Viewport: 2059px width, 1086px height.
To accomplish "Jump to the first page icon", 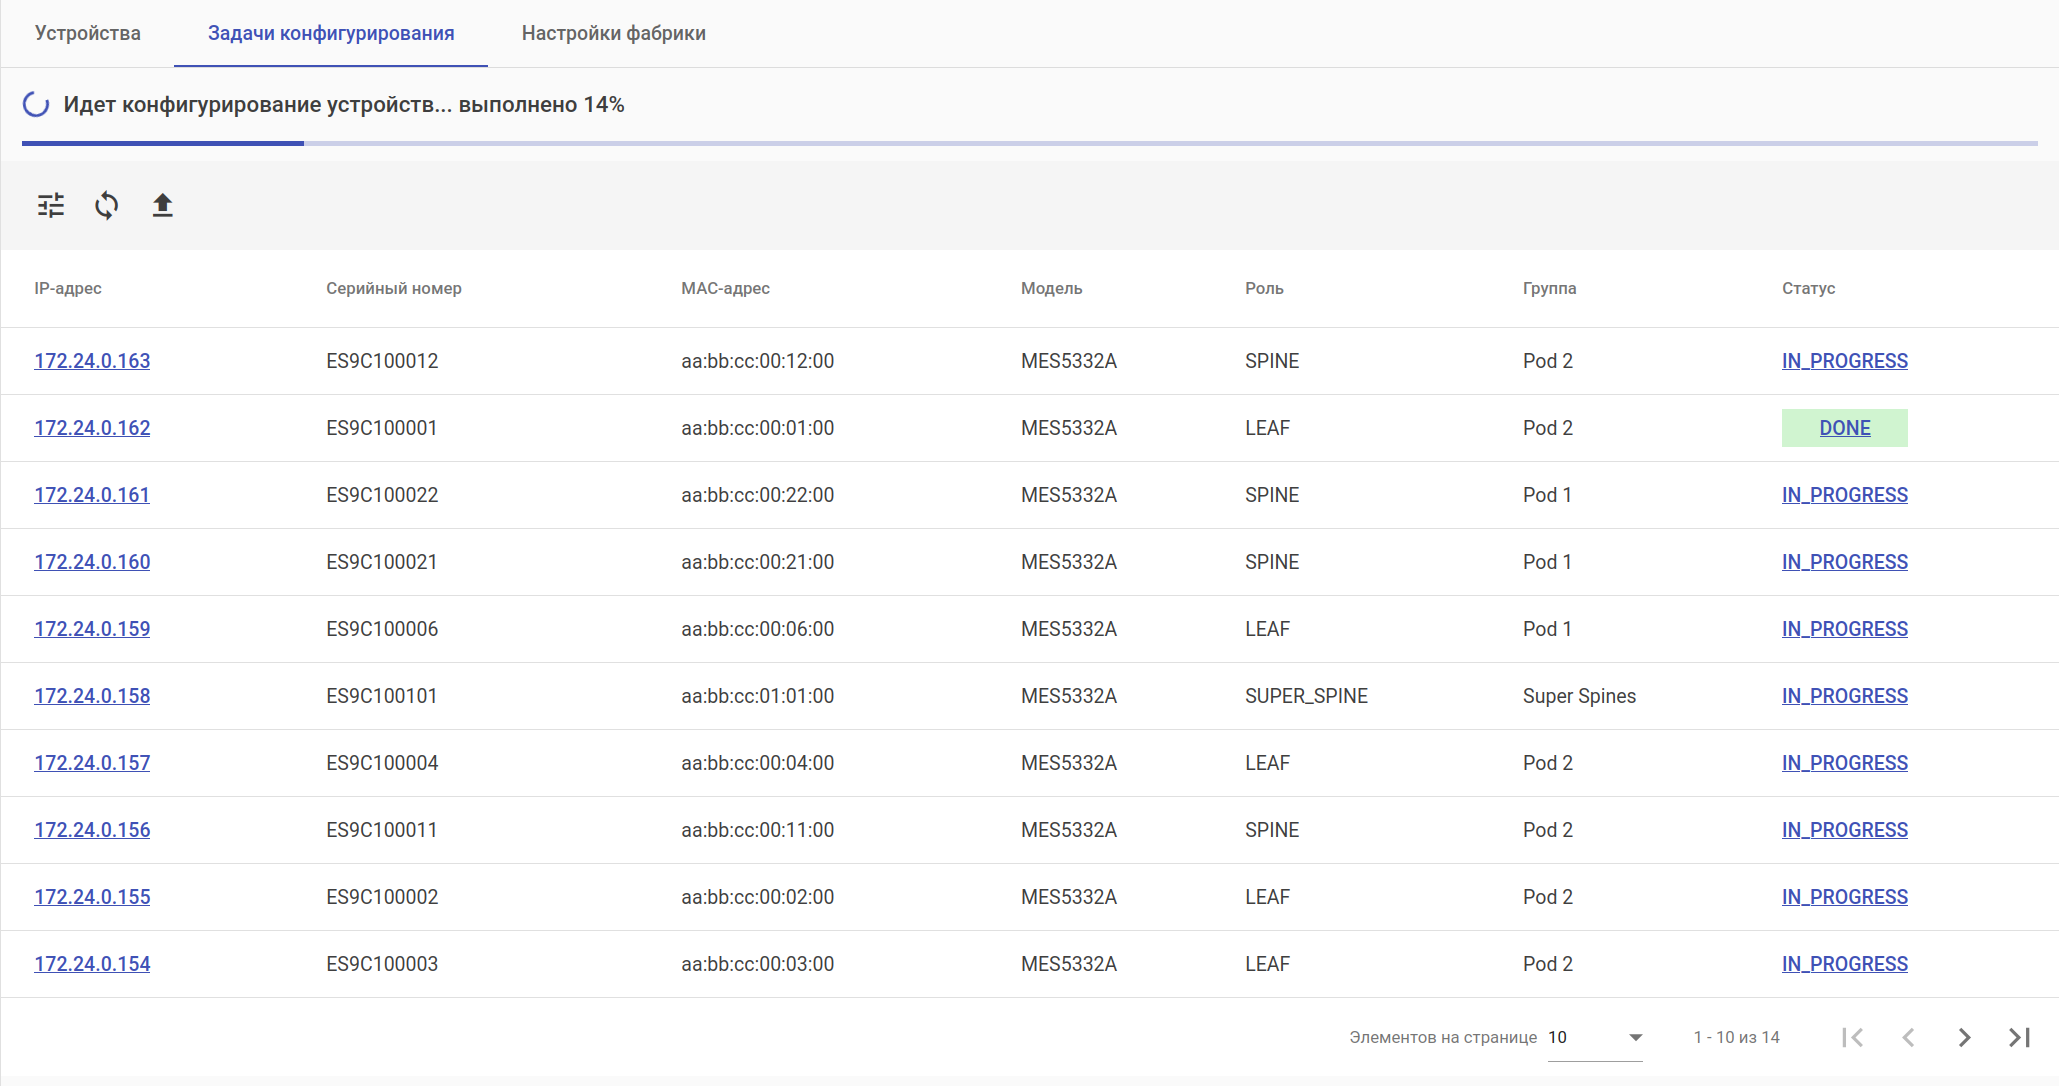I will [1852, 1037].
